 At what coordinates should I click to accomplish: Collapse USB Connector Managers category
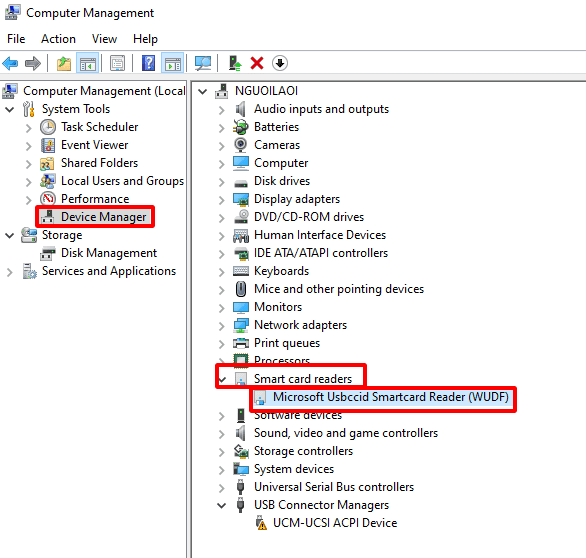point(222,506)
